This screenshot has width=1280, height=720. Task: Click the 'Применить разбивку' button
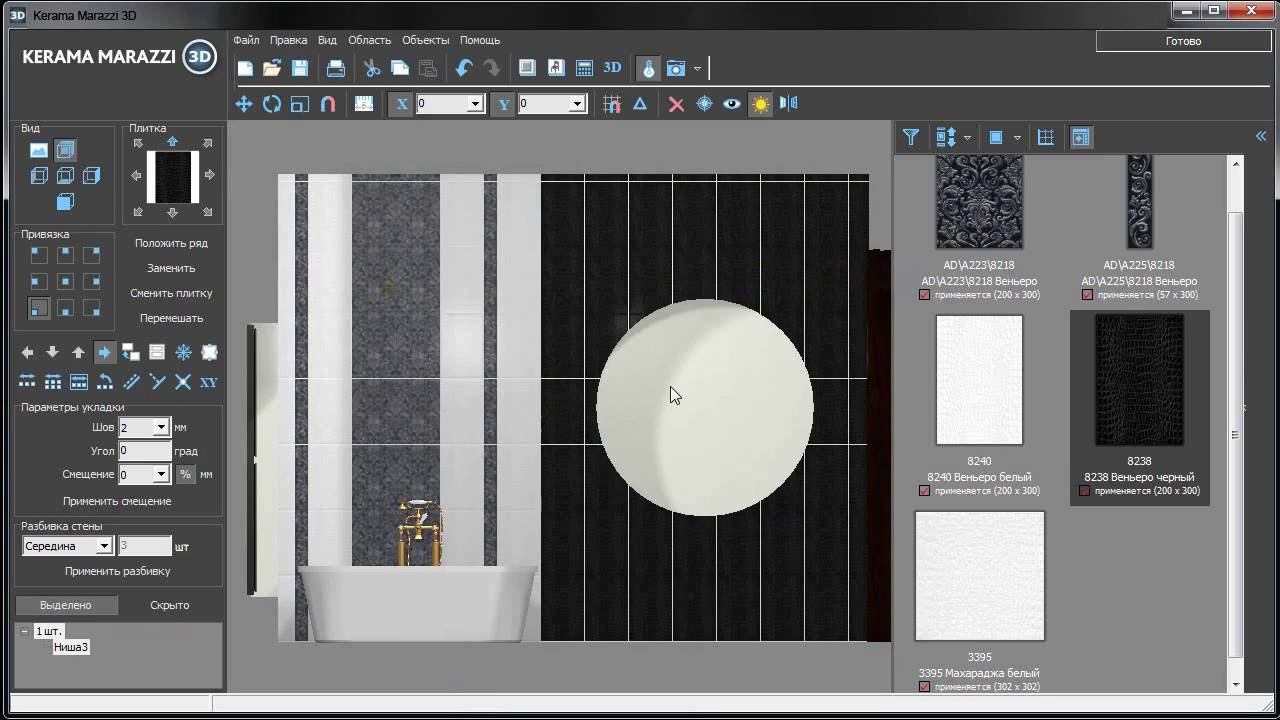coord(117,571)
